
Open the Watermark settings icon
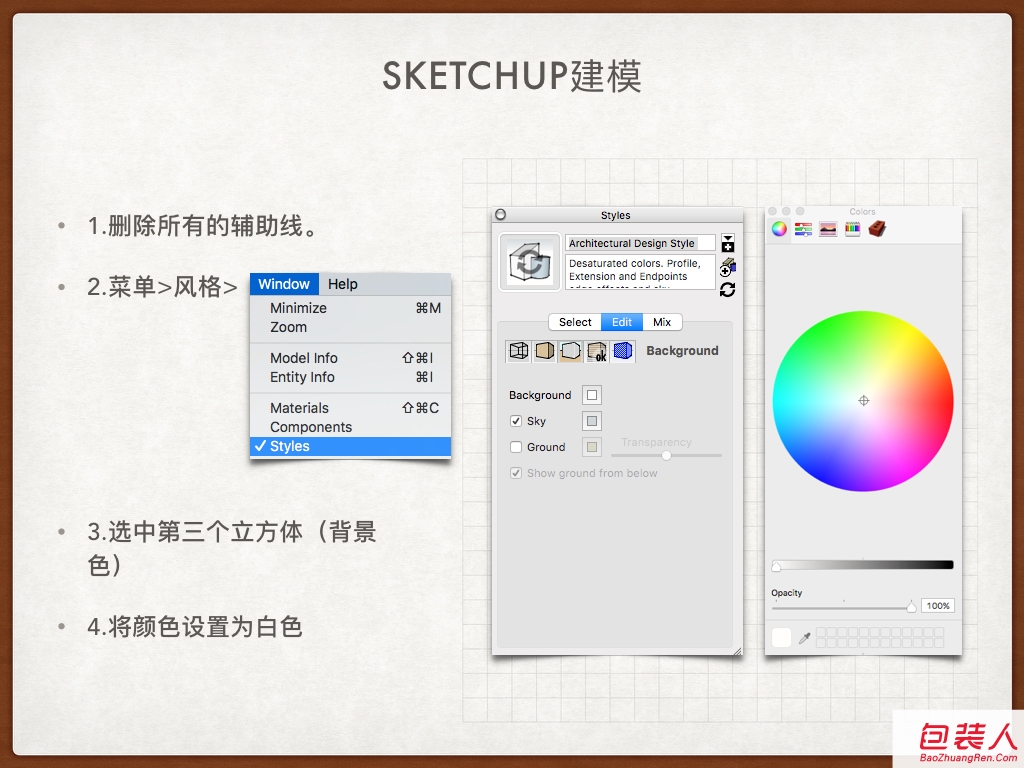pyautogui.click(x=596, y=351)
